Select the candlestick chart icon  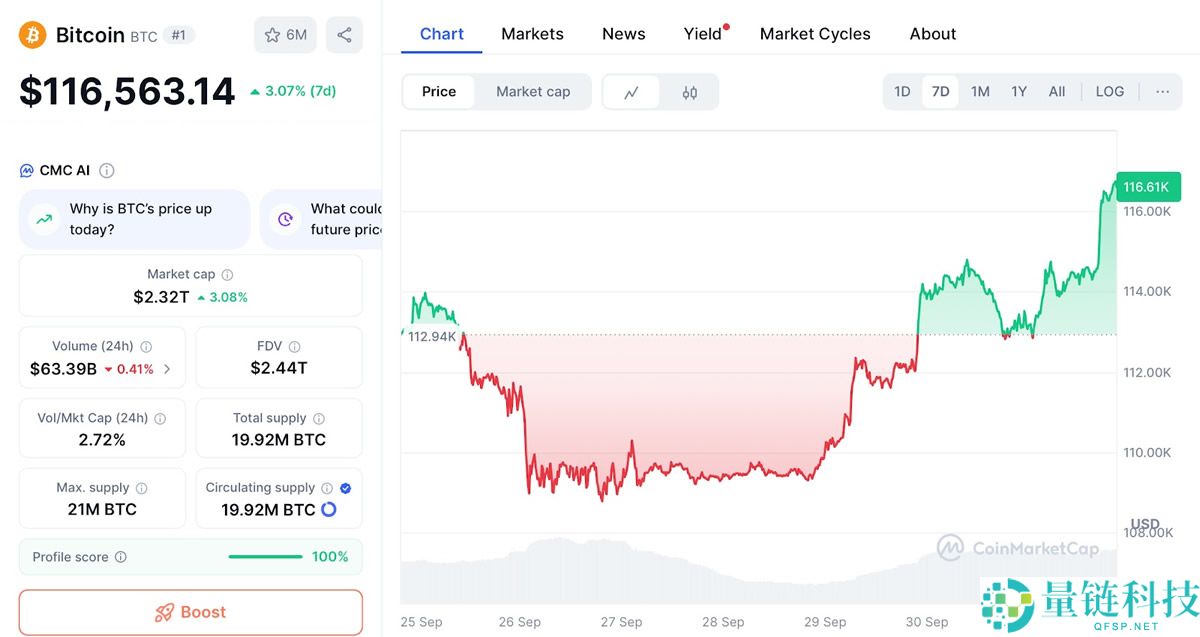688,91
